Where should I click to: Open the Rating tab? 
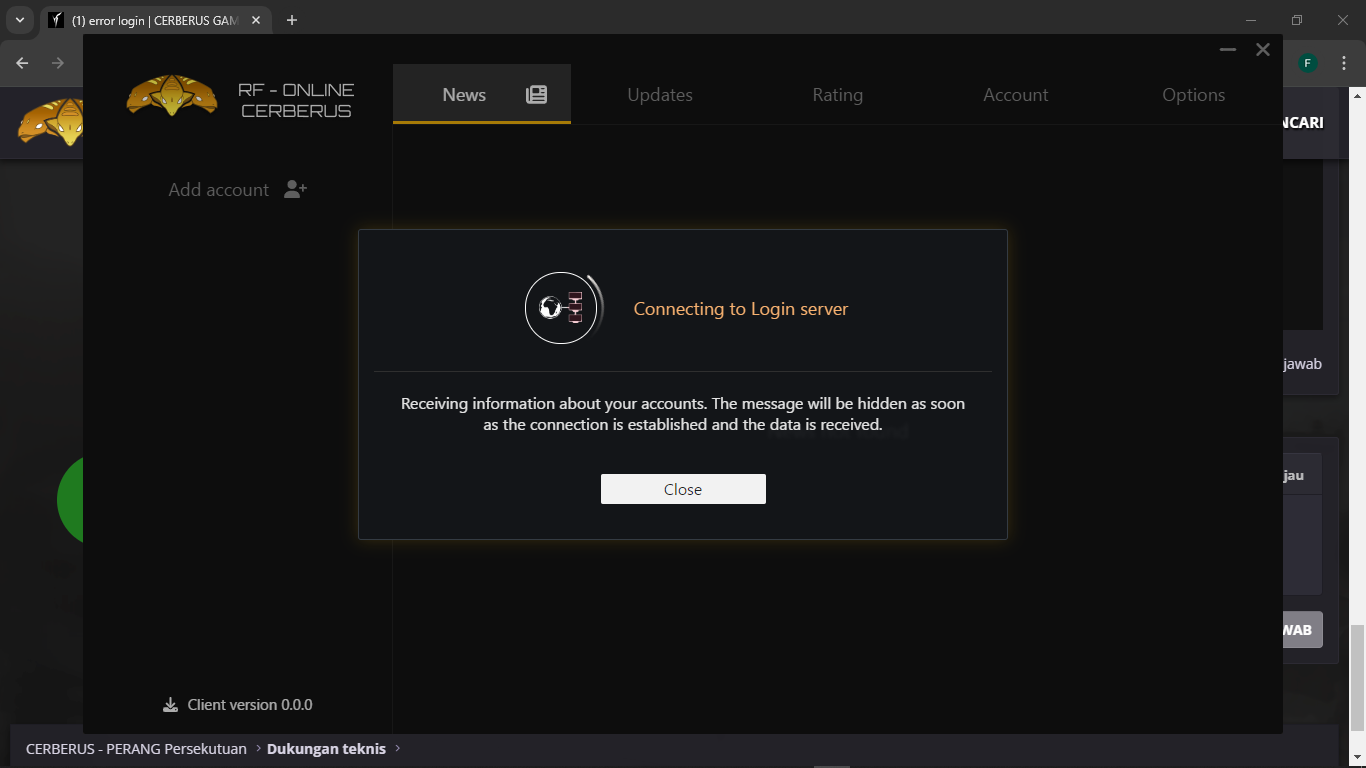tap(838, 95)
